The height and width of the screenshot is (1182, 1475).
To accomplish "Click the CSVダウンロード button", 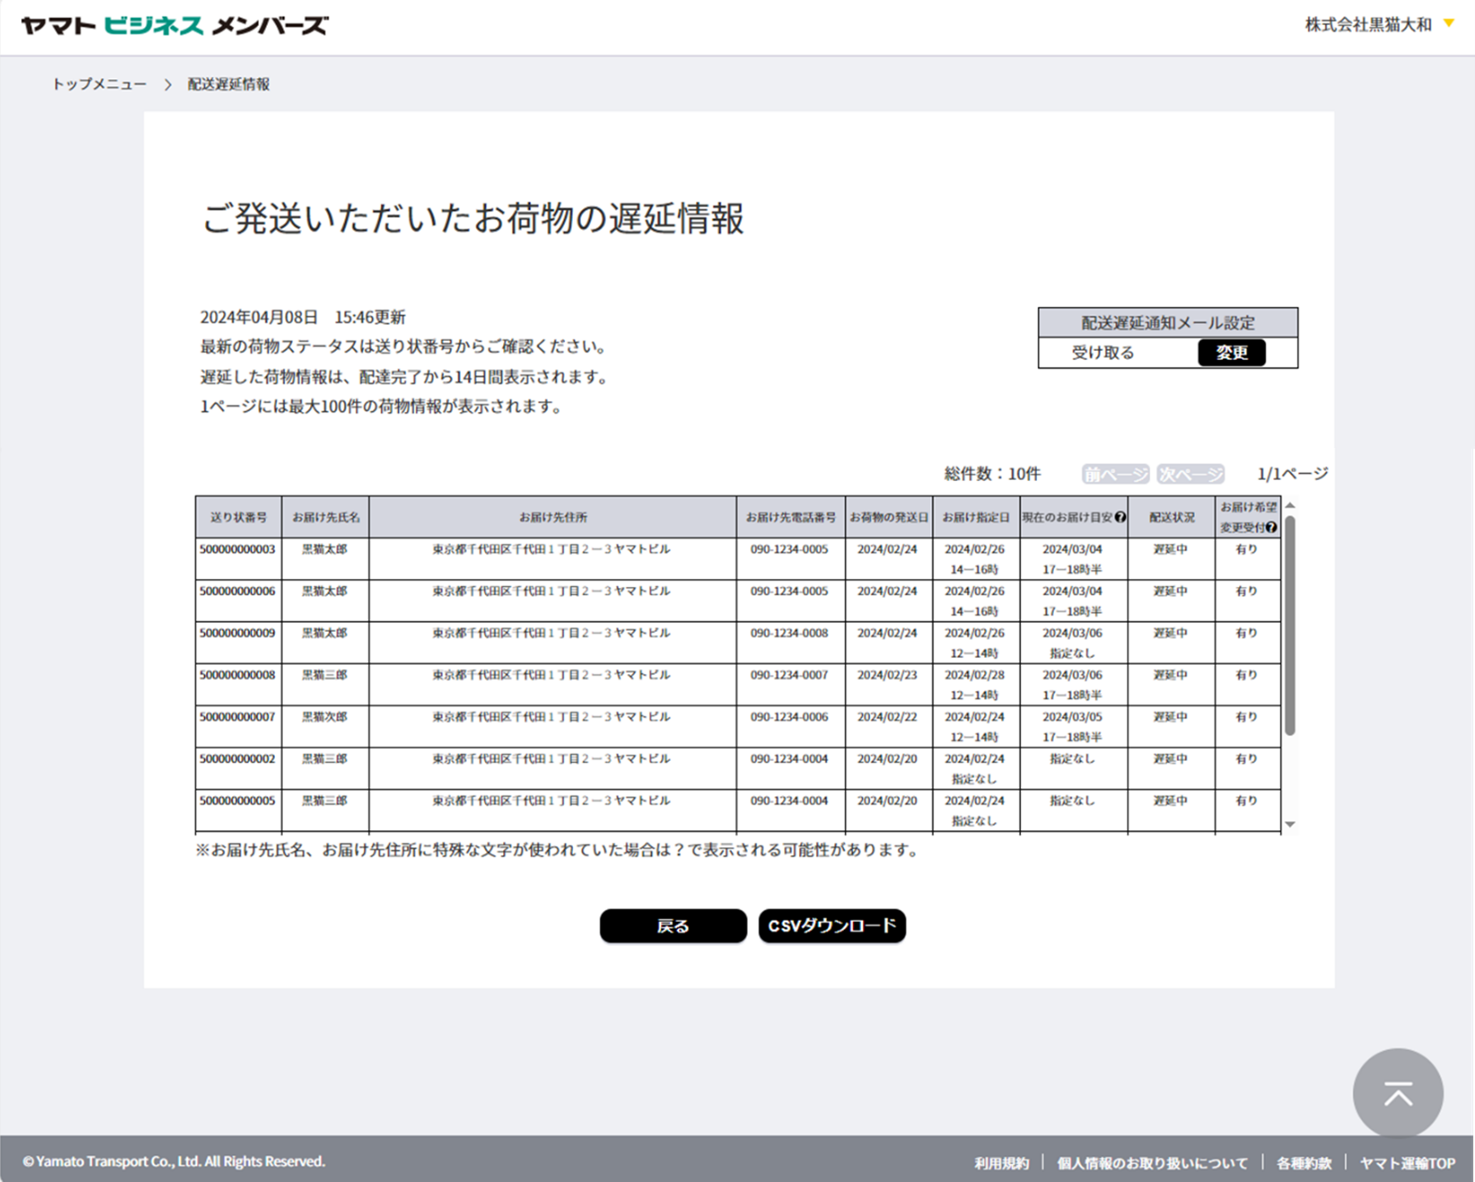I will 832,926.
